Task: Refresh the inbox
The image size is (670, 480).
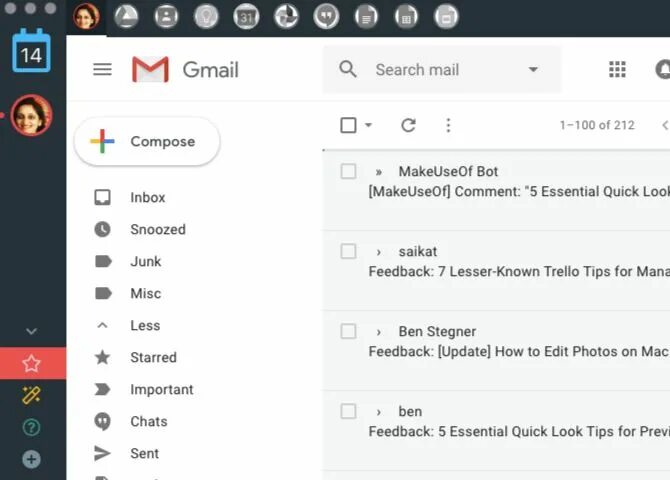Action: click(408, 125)
